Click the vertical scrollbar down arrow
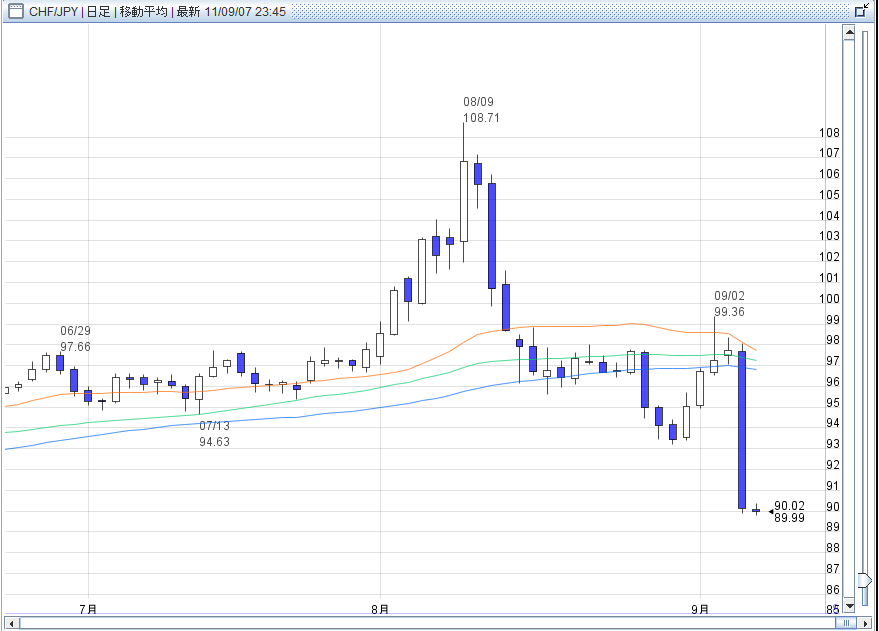Image resolution: width=879 pixels, height=631 pixels. click(849, 606)
